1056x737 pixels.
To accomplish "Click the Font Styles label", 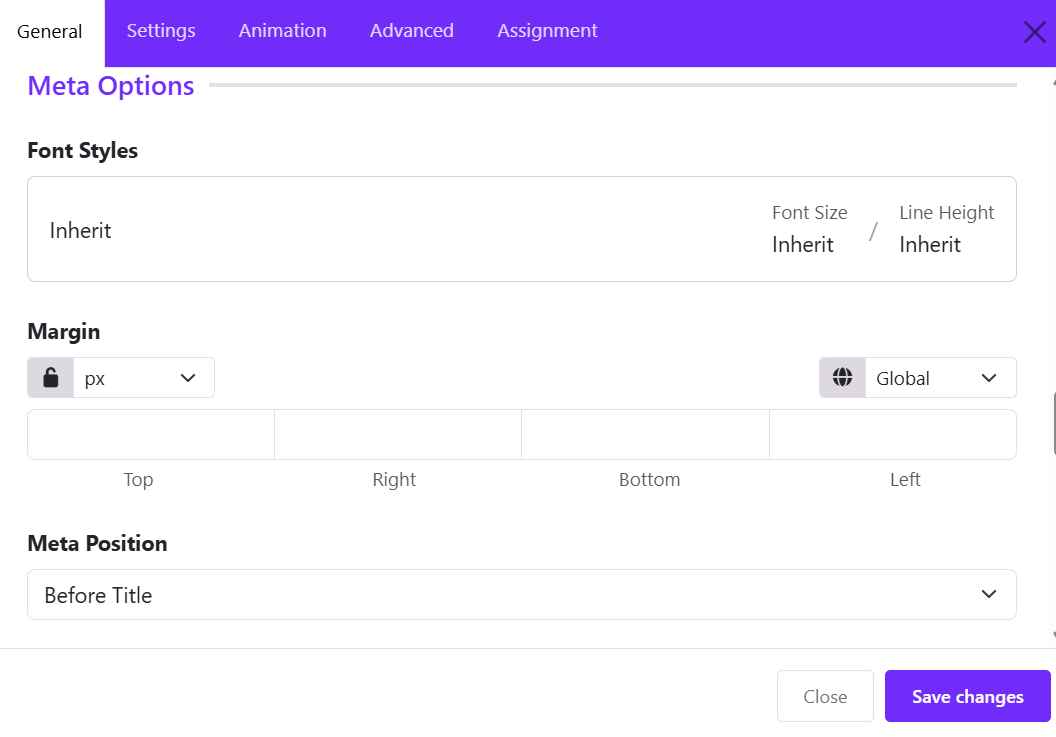I will [83, 150].
